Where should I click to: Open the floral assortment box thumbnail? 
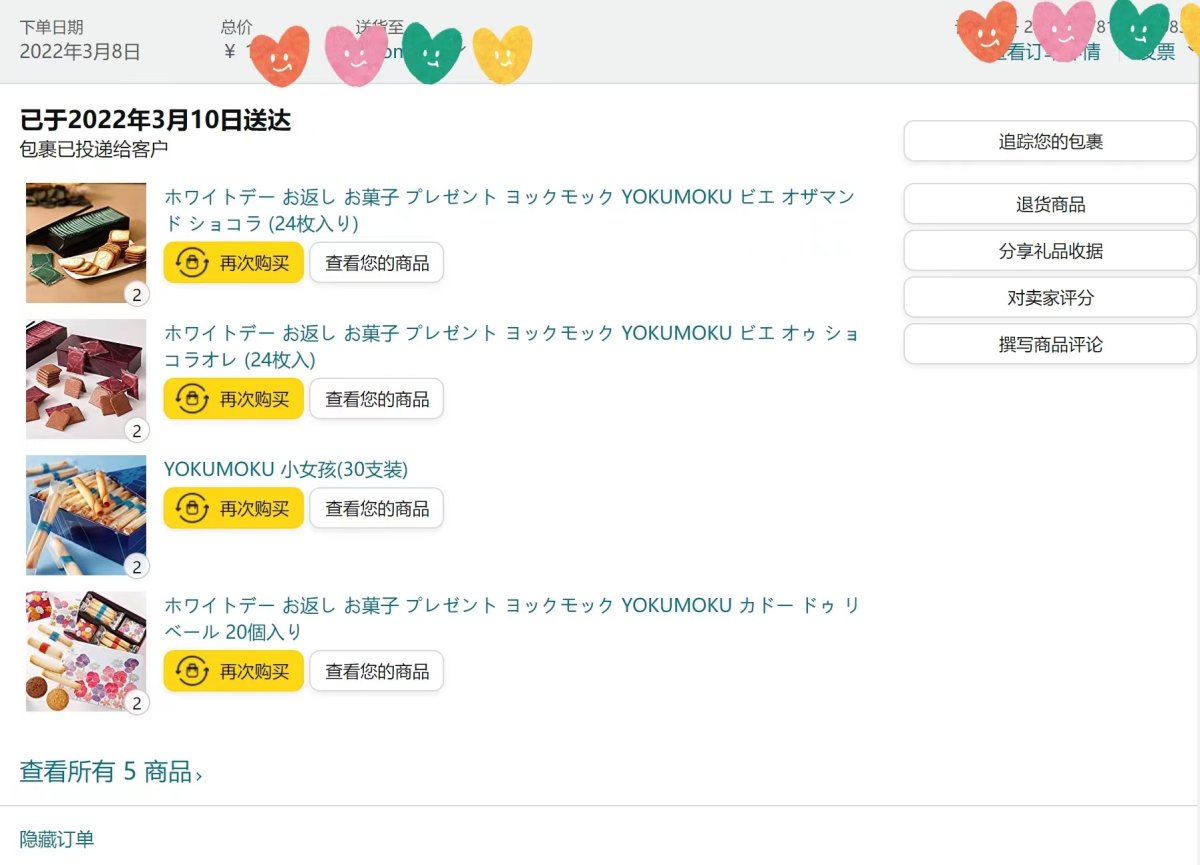(x=86, y=651)
